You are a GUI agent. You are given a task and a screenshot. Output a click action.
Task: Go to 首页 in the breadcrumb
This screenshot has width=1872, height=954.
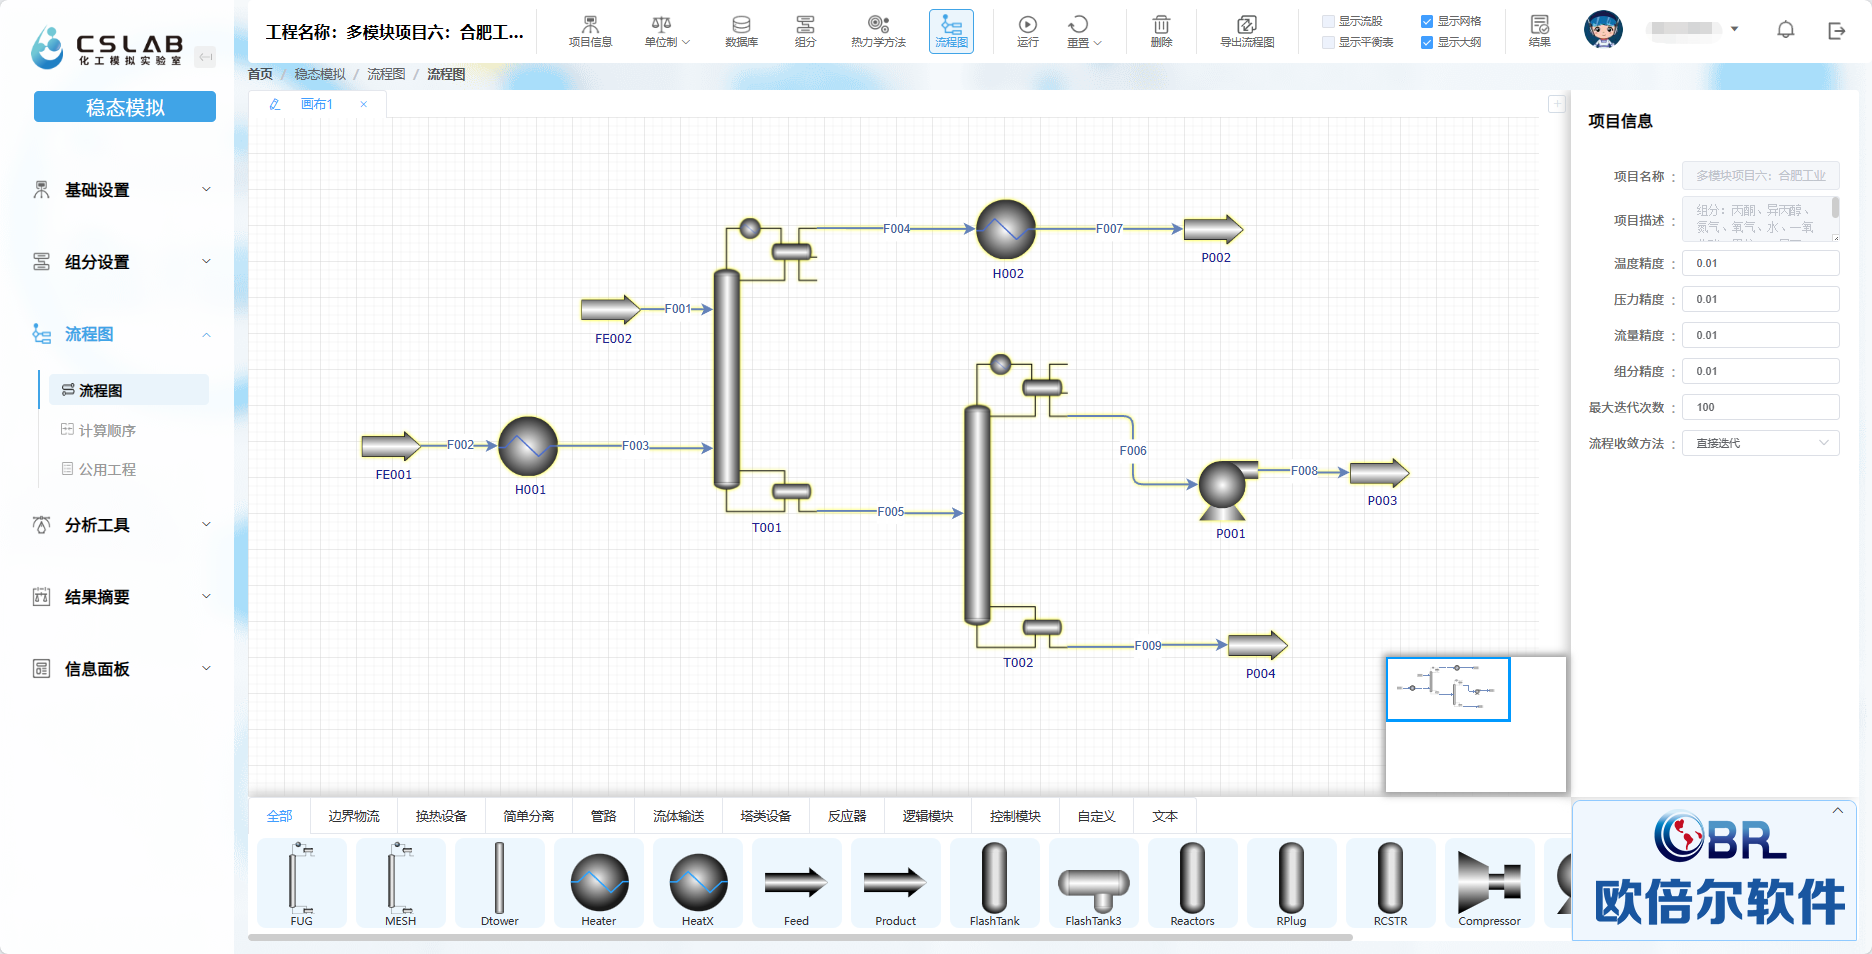pos(260,74)
